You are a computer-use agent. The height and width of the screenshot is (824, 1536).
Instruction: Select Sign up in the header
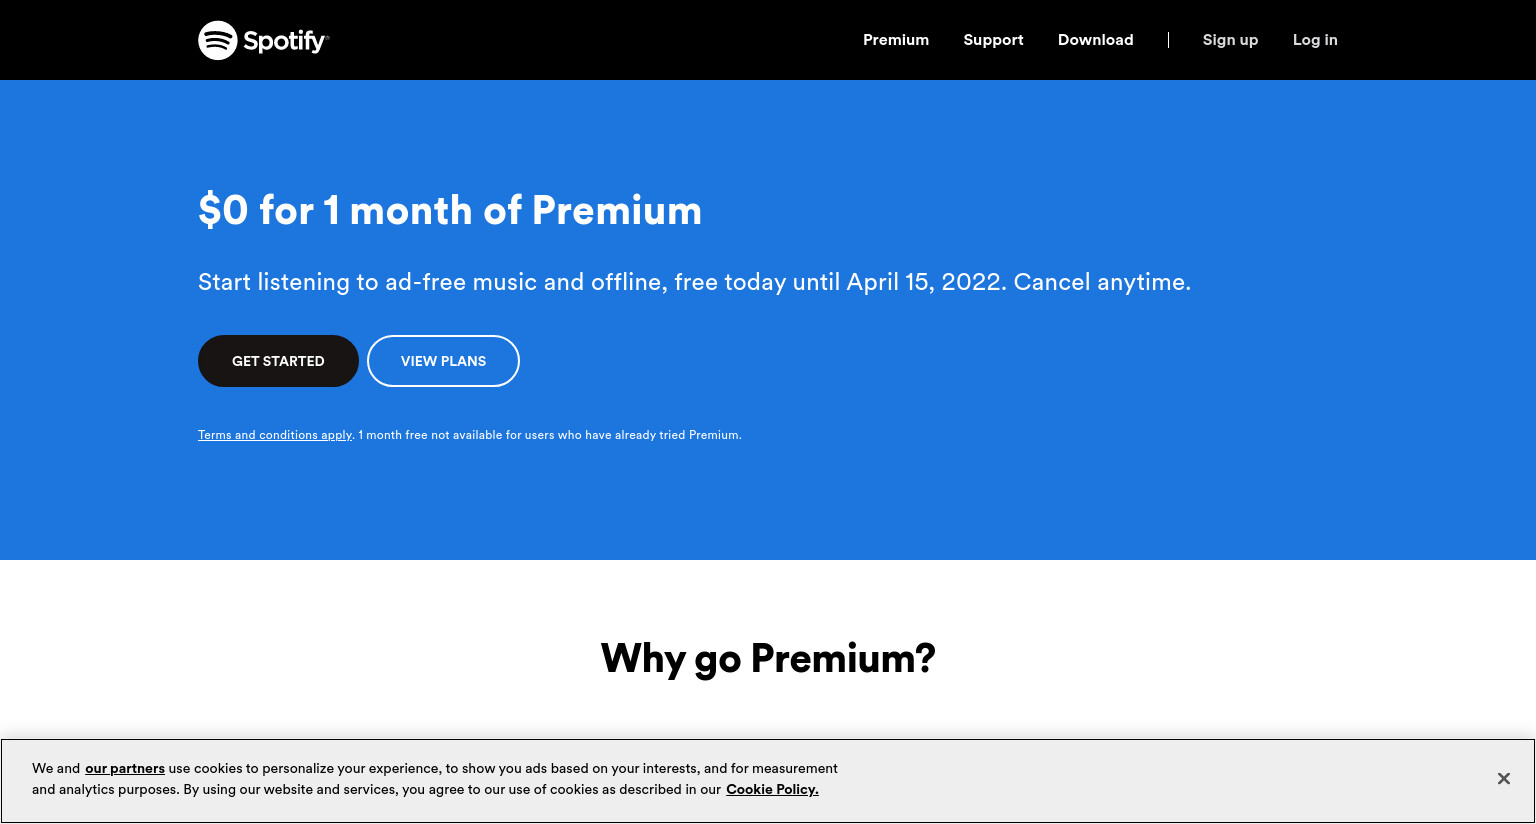point(1230,40)
